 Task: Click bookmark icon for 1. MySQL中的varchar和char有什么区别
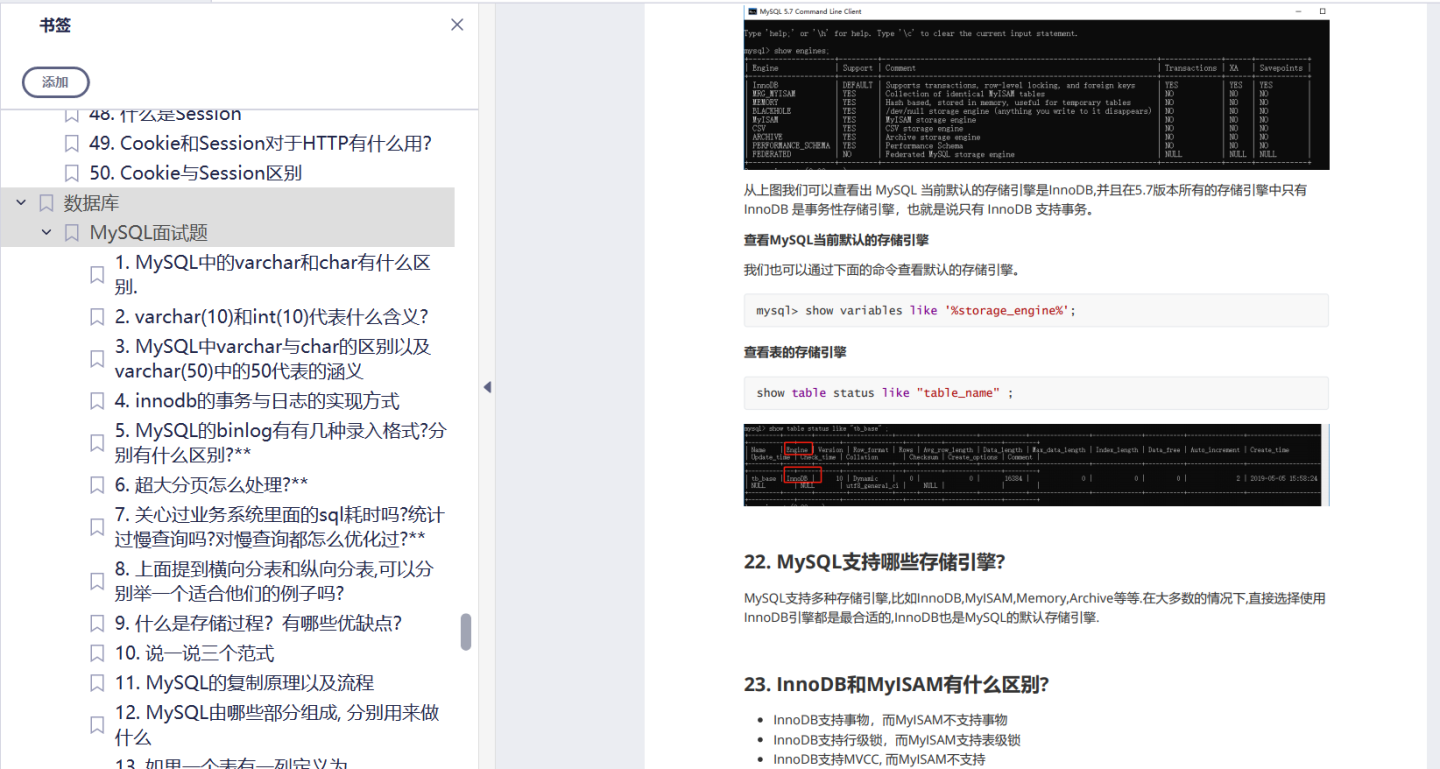[97, 275]
